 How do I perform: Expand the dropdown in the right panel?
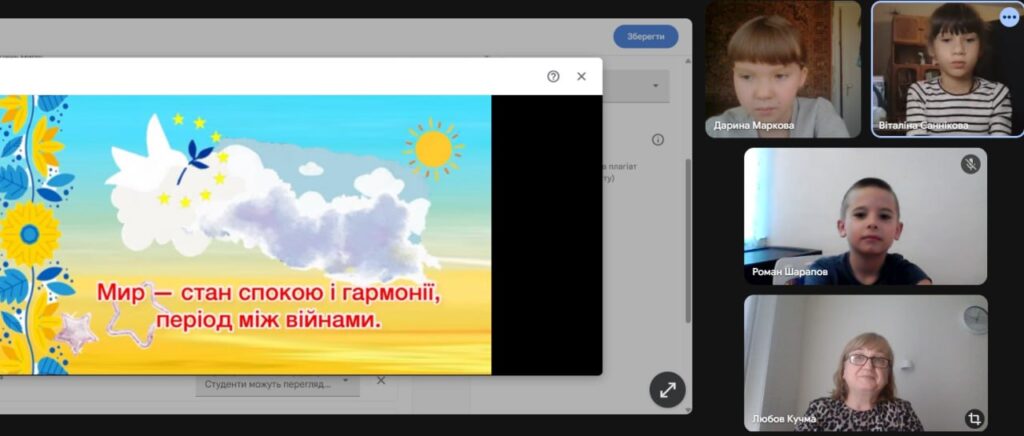655,86
